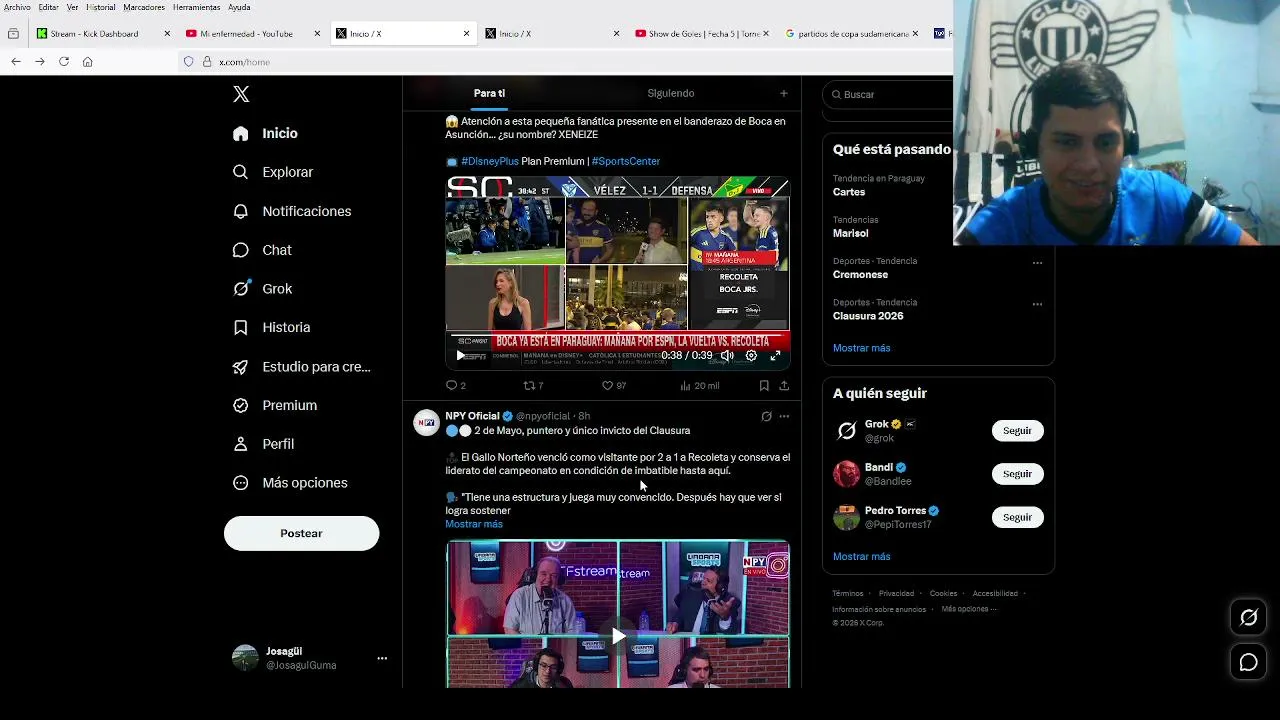
Task: Click the browser home button
Action: pyautogui.click(x=88, y=62)
